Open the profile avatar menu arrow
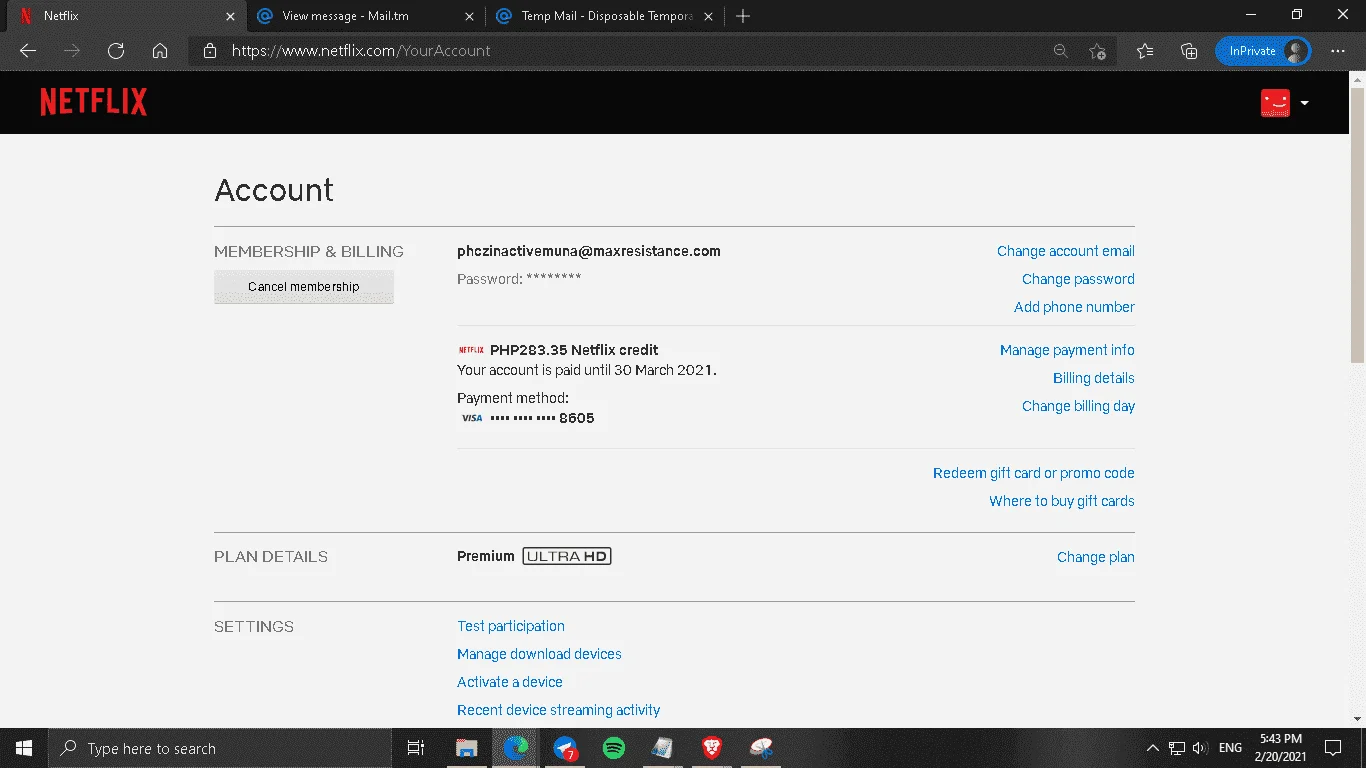Image resolution: width=1366 pixels, height=768 pixels. coord(1304,103)
